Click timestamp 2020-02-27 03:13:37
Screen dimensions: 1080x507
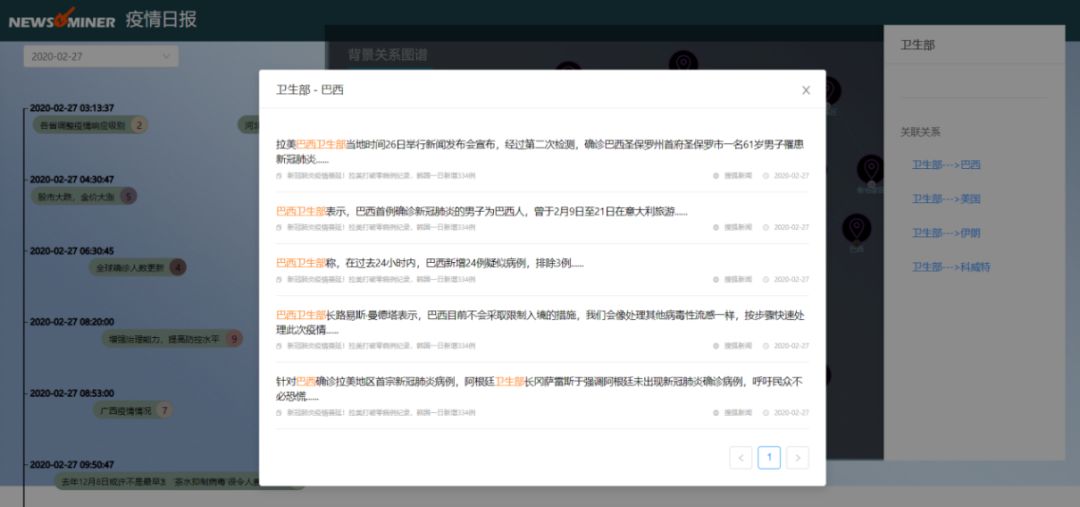tap(72, 108)
